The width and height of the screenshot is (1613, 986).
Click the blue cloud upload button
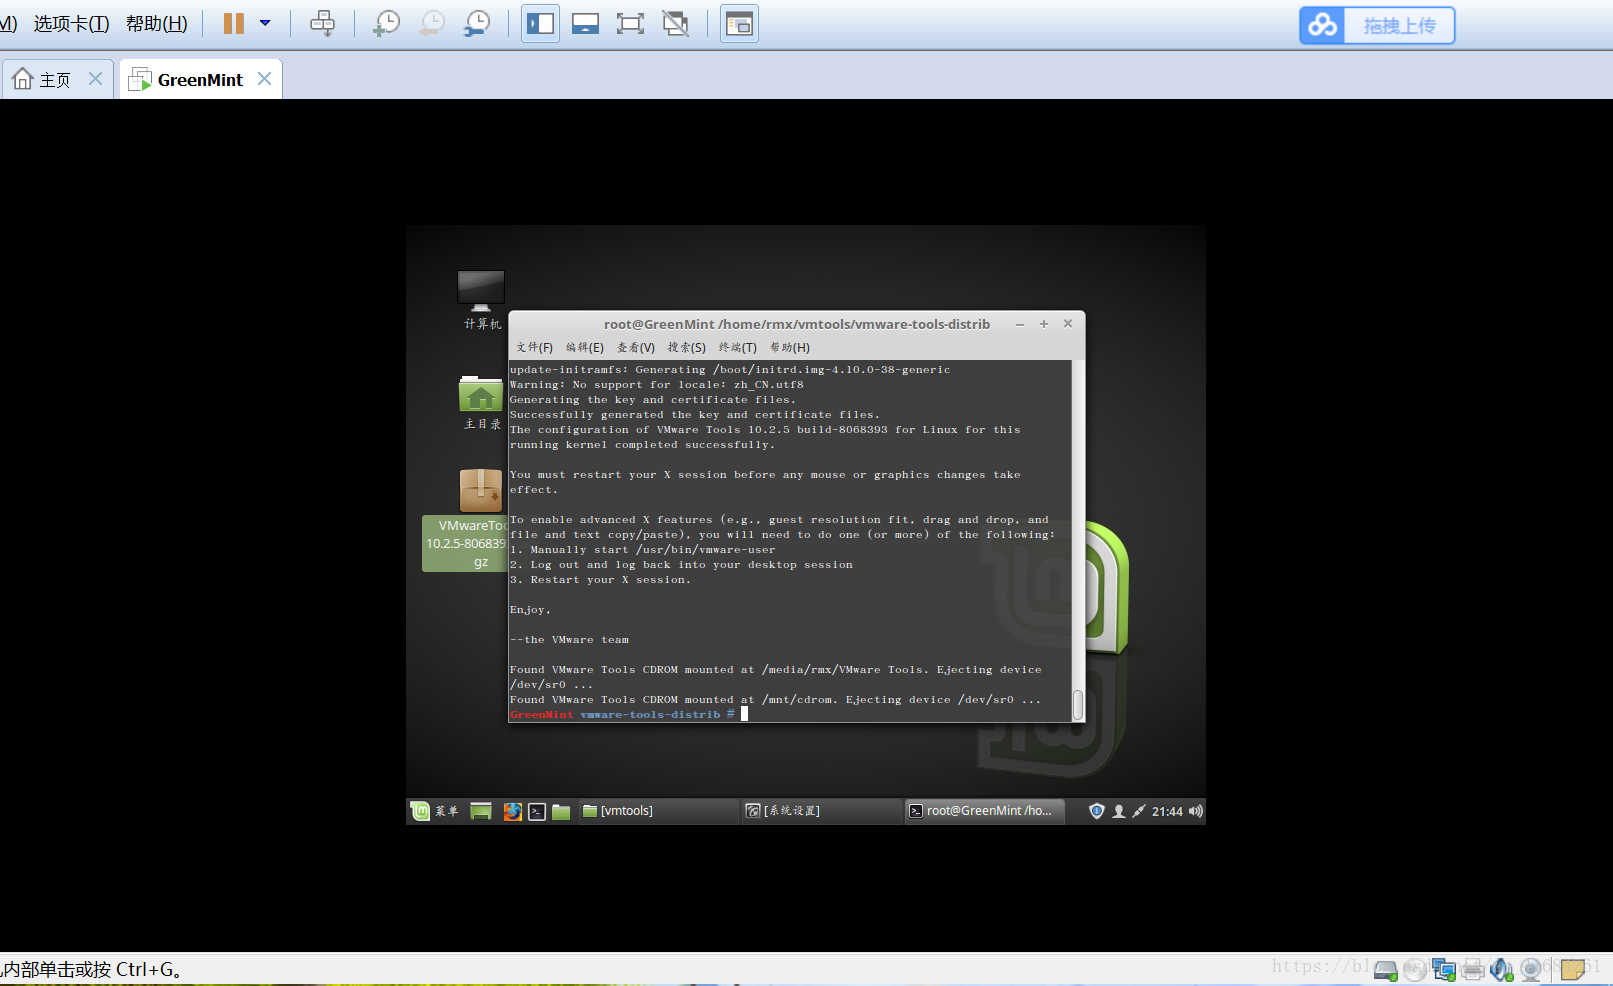1377,25
